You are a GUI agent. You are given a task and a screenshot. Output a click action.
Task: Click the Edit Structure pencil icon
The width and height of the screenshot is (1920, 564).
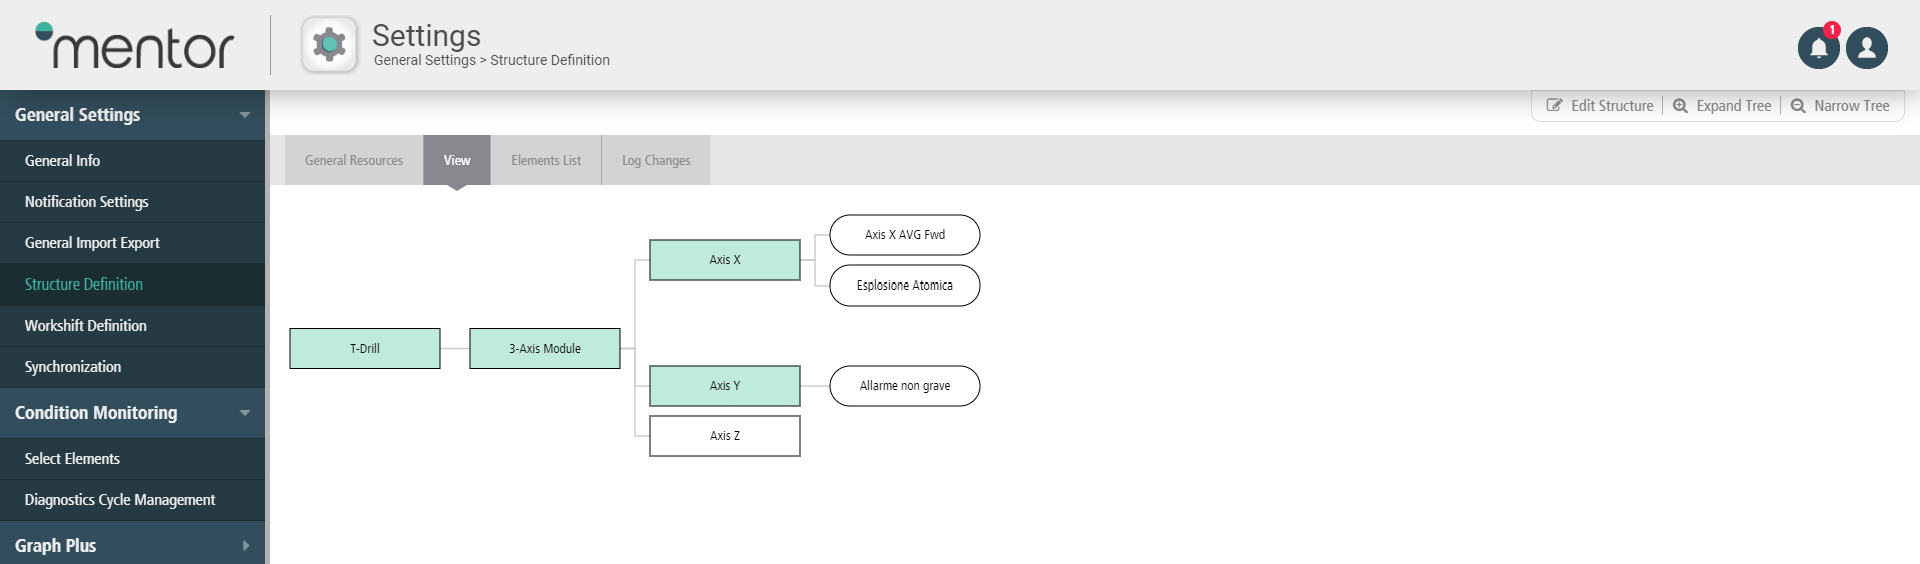point(1554,106)
